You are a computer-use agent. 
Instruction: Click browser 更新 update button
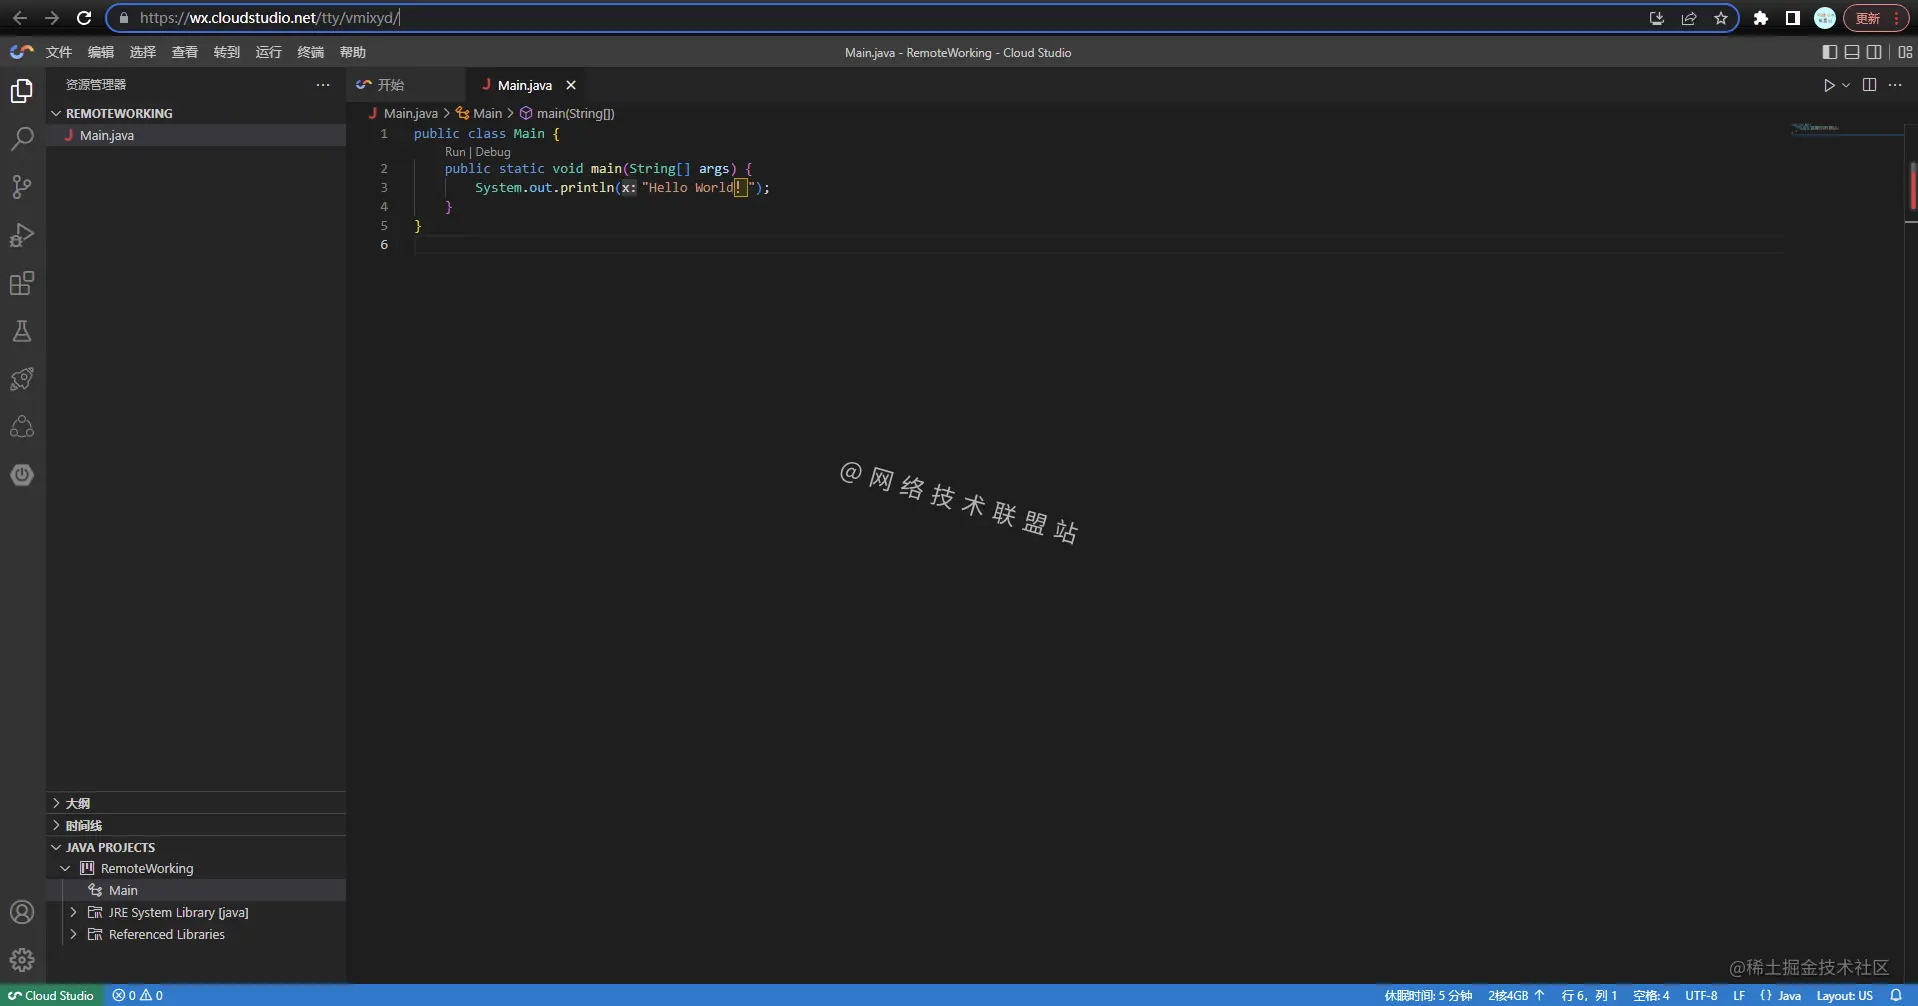click(x=1875, y=18)
